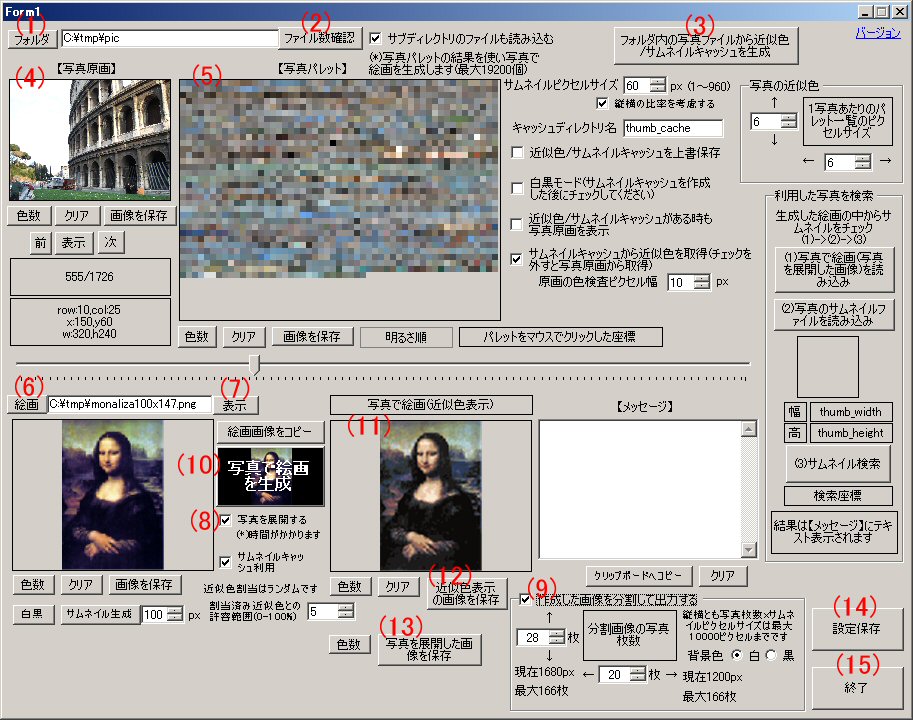Click the 次 button under the photo preview
This screenshot has height=720, width=913.
coord(112,242)
